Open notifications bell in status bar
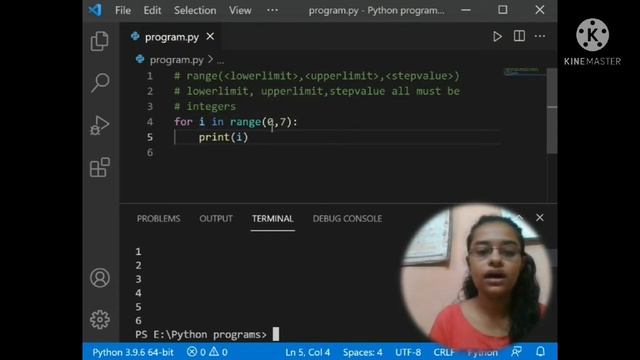Screen dimensions: 640x360 click(540, 351)
